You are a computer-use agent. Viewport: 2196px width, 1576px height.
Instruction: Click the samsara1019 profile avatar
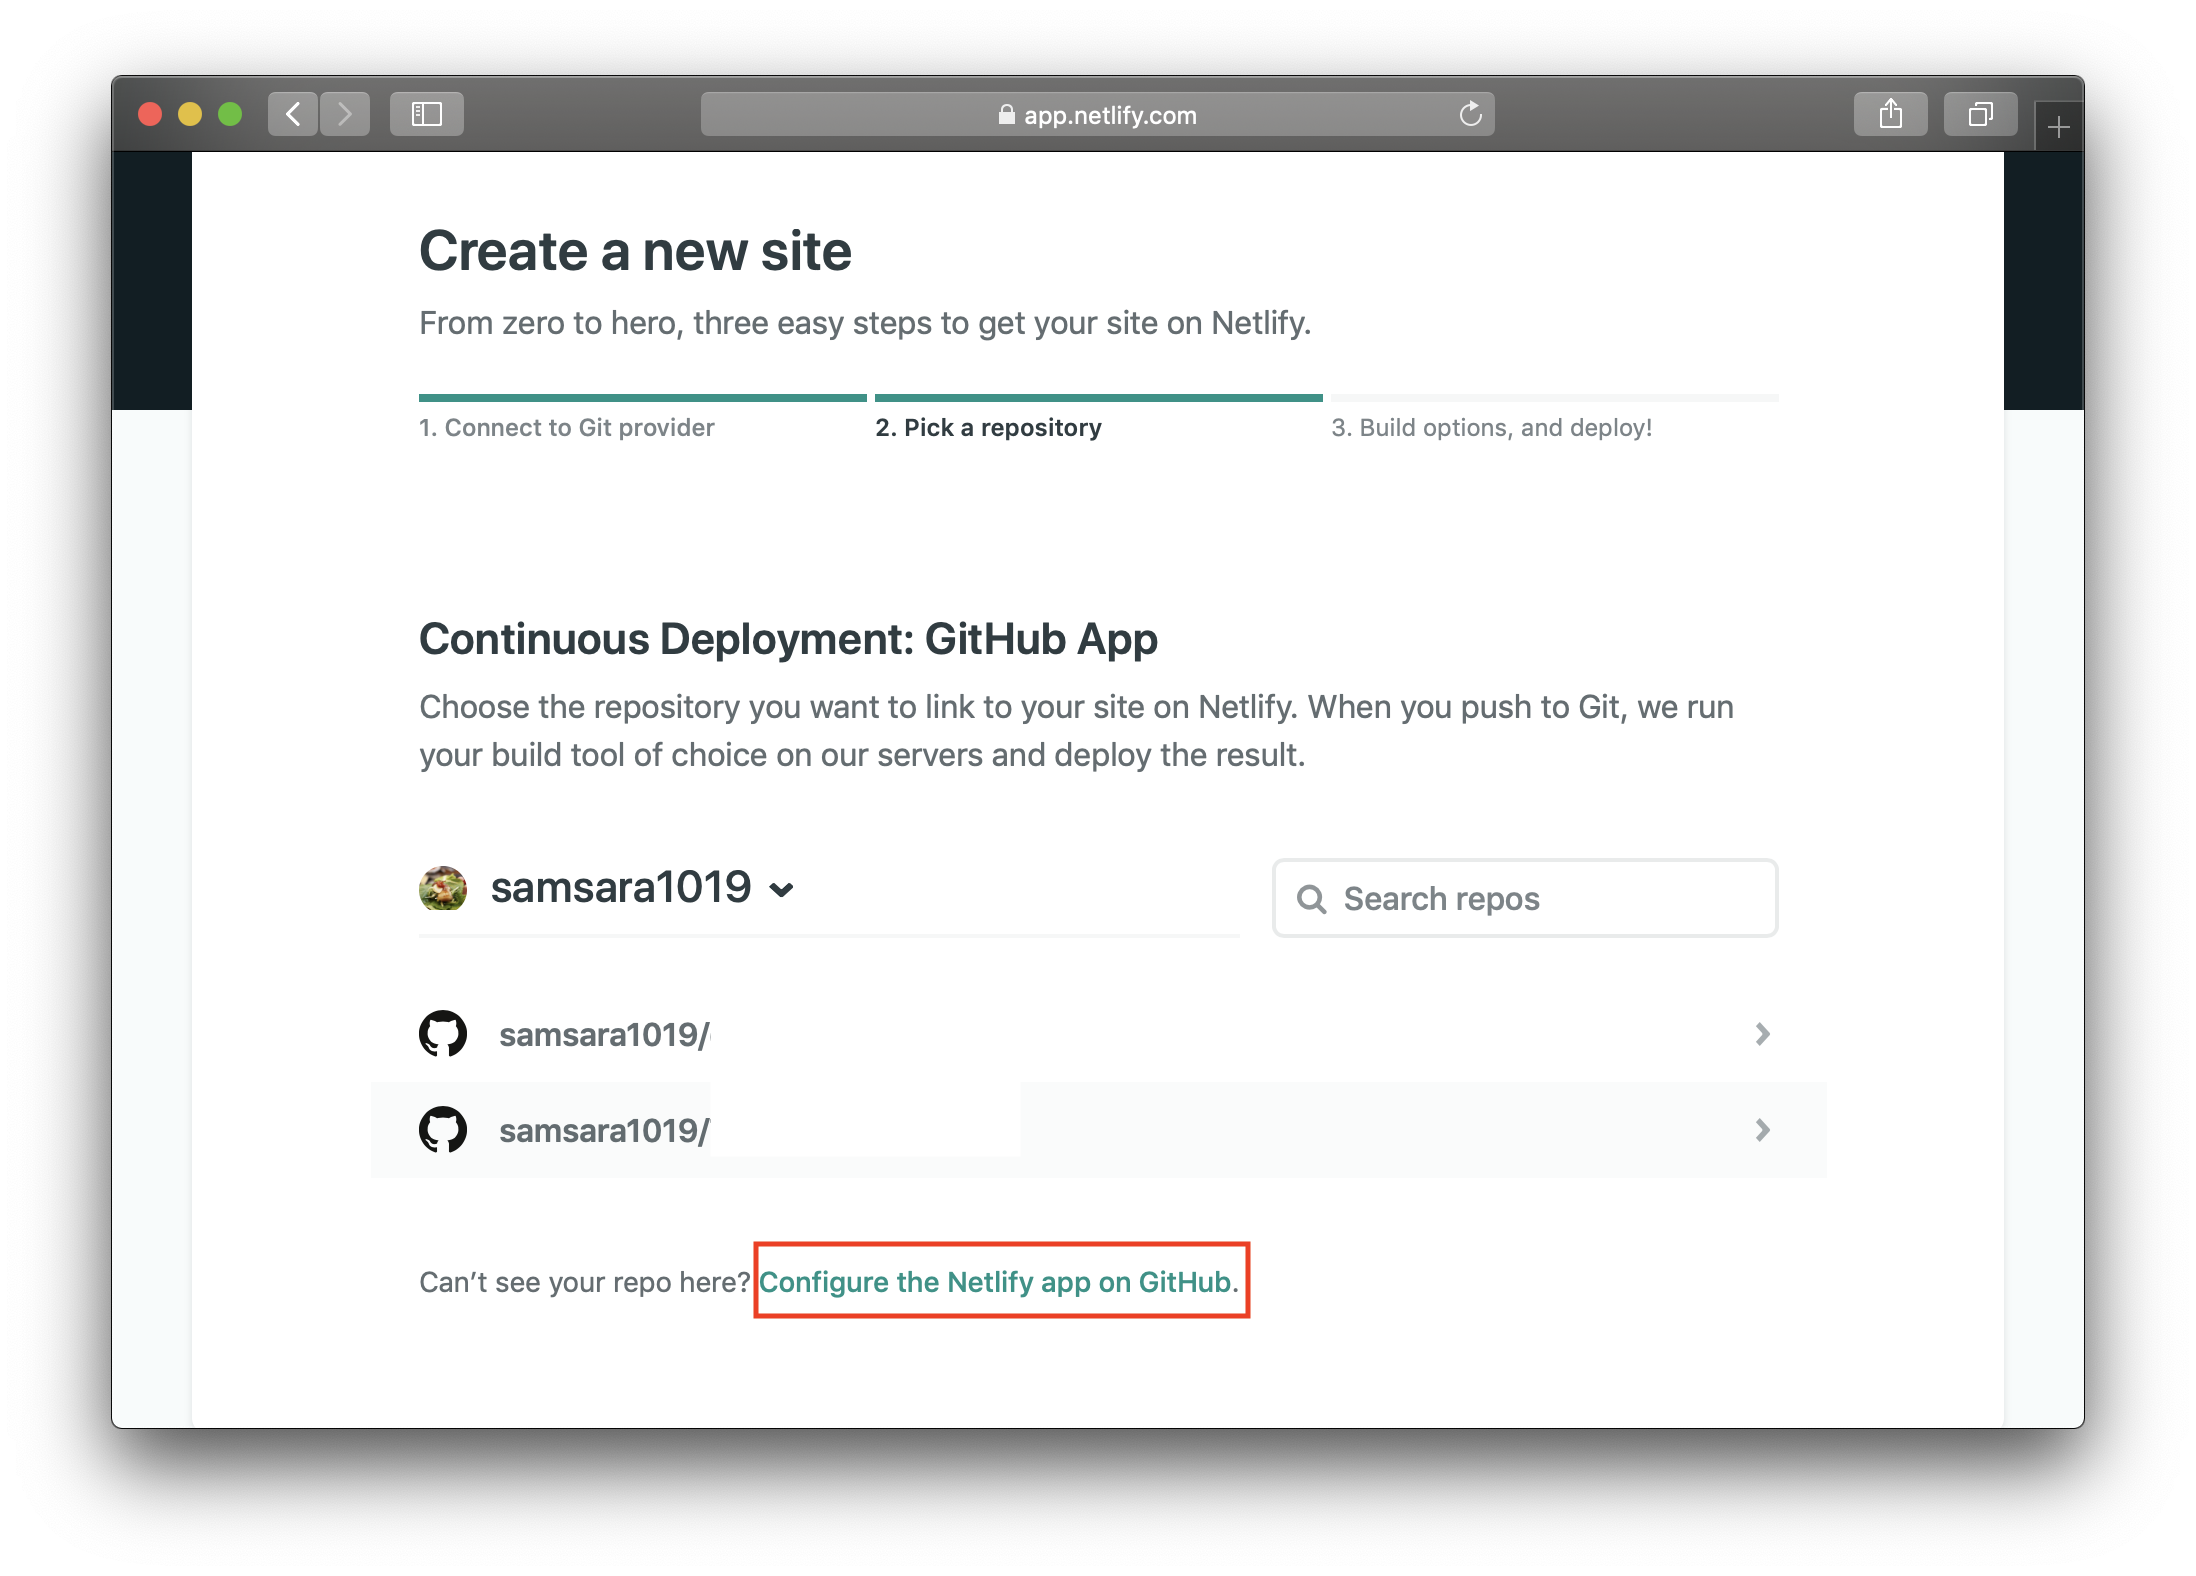click(443, 888)
